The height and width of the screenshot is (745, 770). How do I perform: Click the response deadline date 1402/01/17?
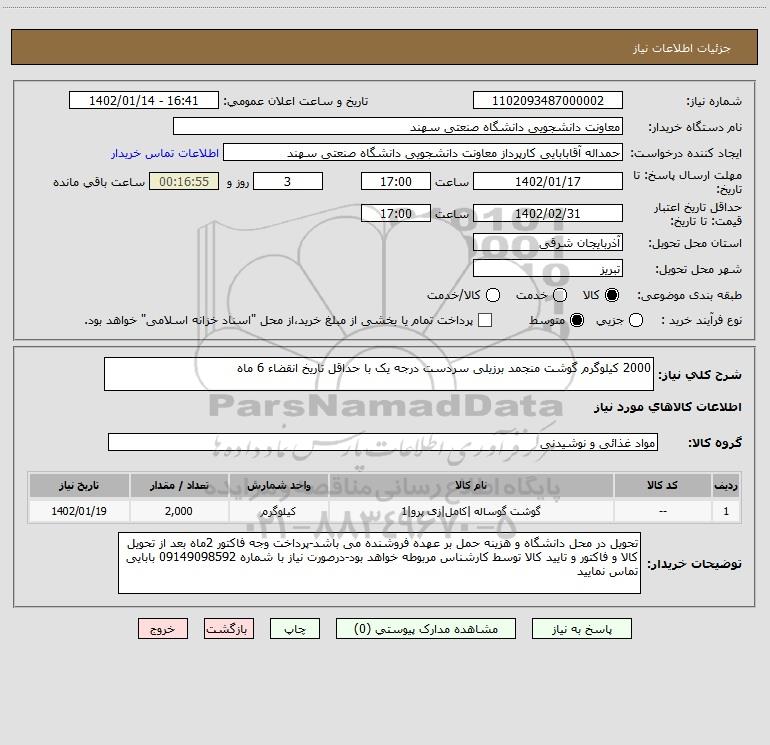548,181
